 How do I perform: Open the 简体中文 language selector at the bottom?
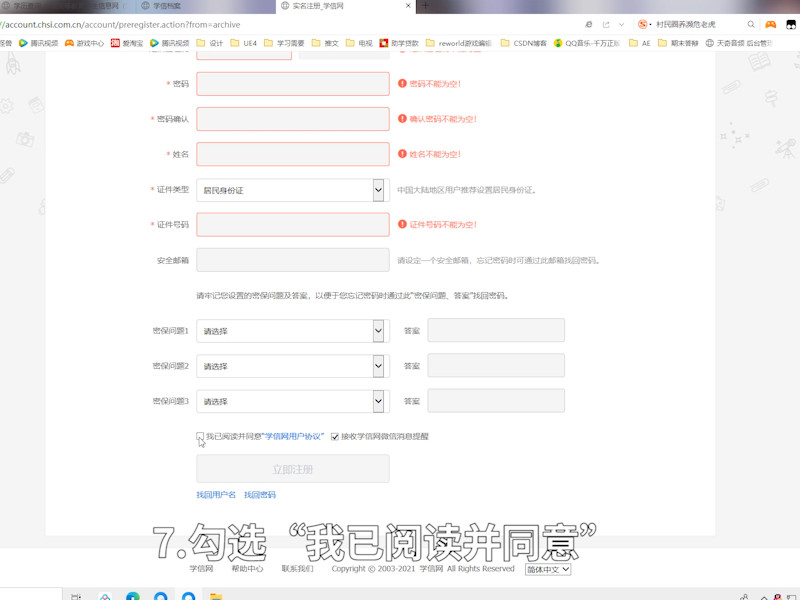(x=545, y=570)
